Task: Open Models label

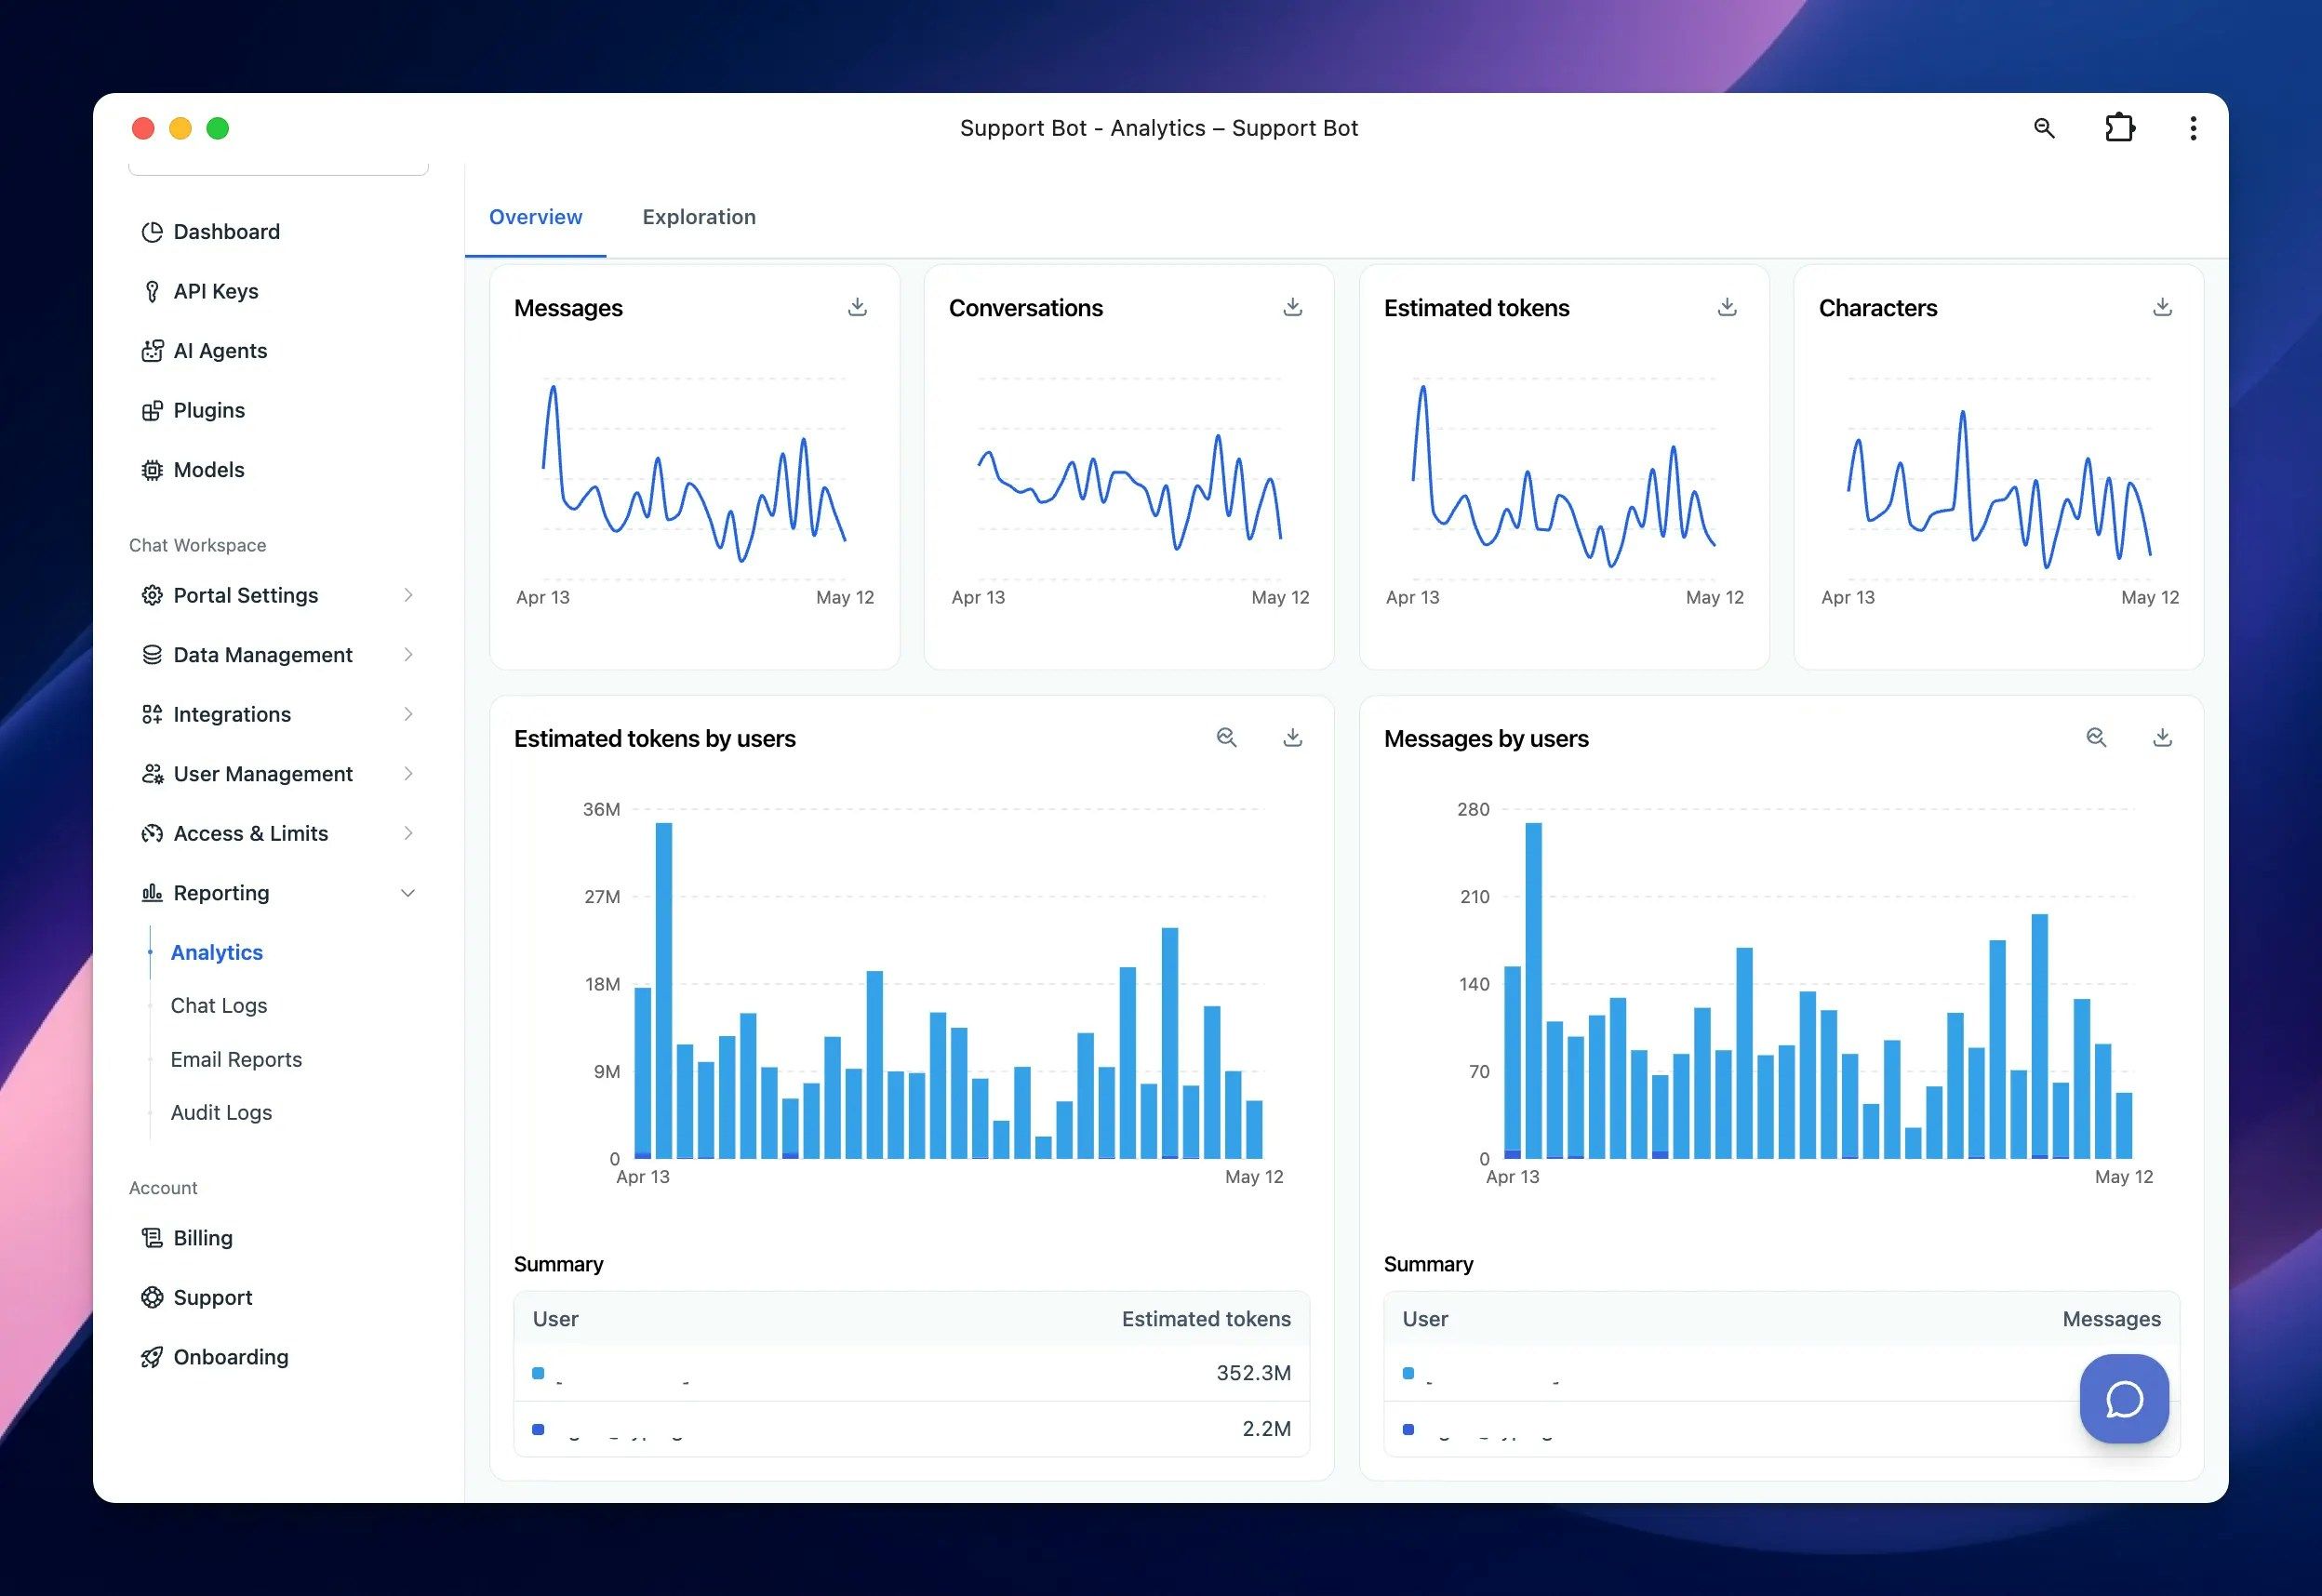Action: [209, 470]
